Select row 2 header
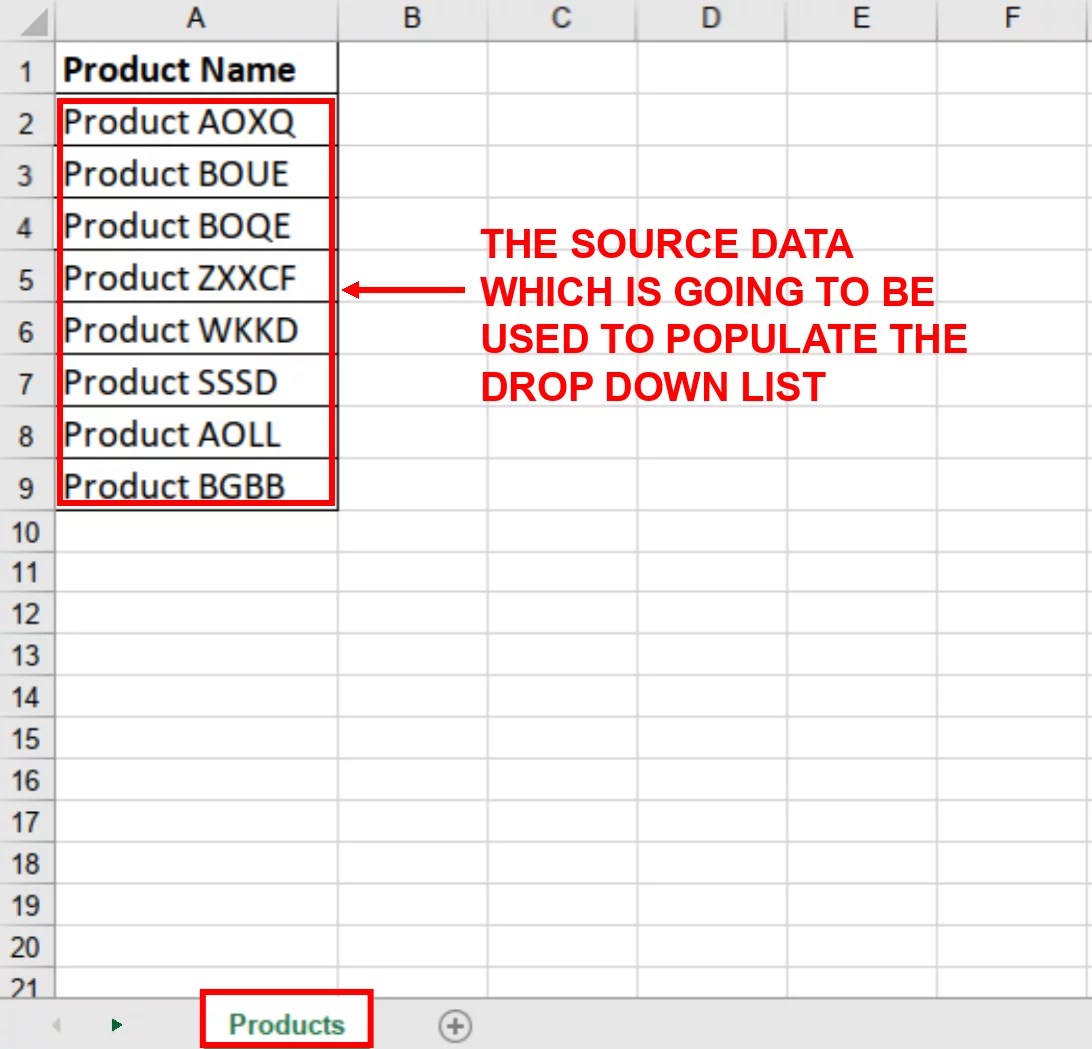The width and height of the screenshot is (1092, 1049). (x=26, y=121)
